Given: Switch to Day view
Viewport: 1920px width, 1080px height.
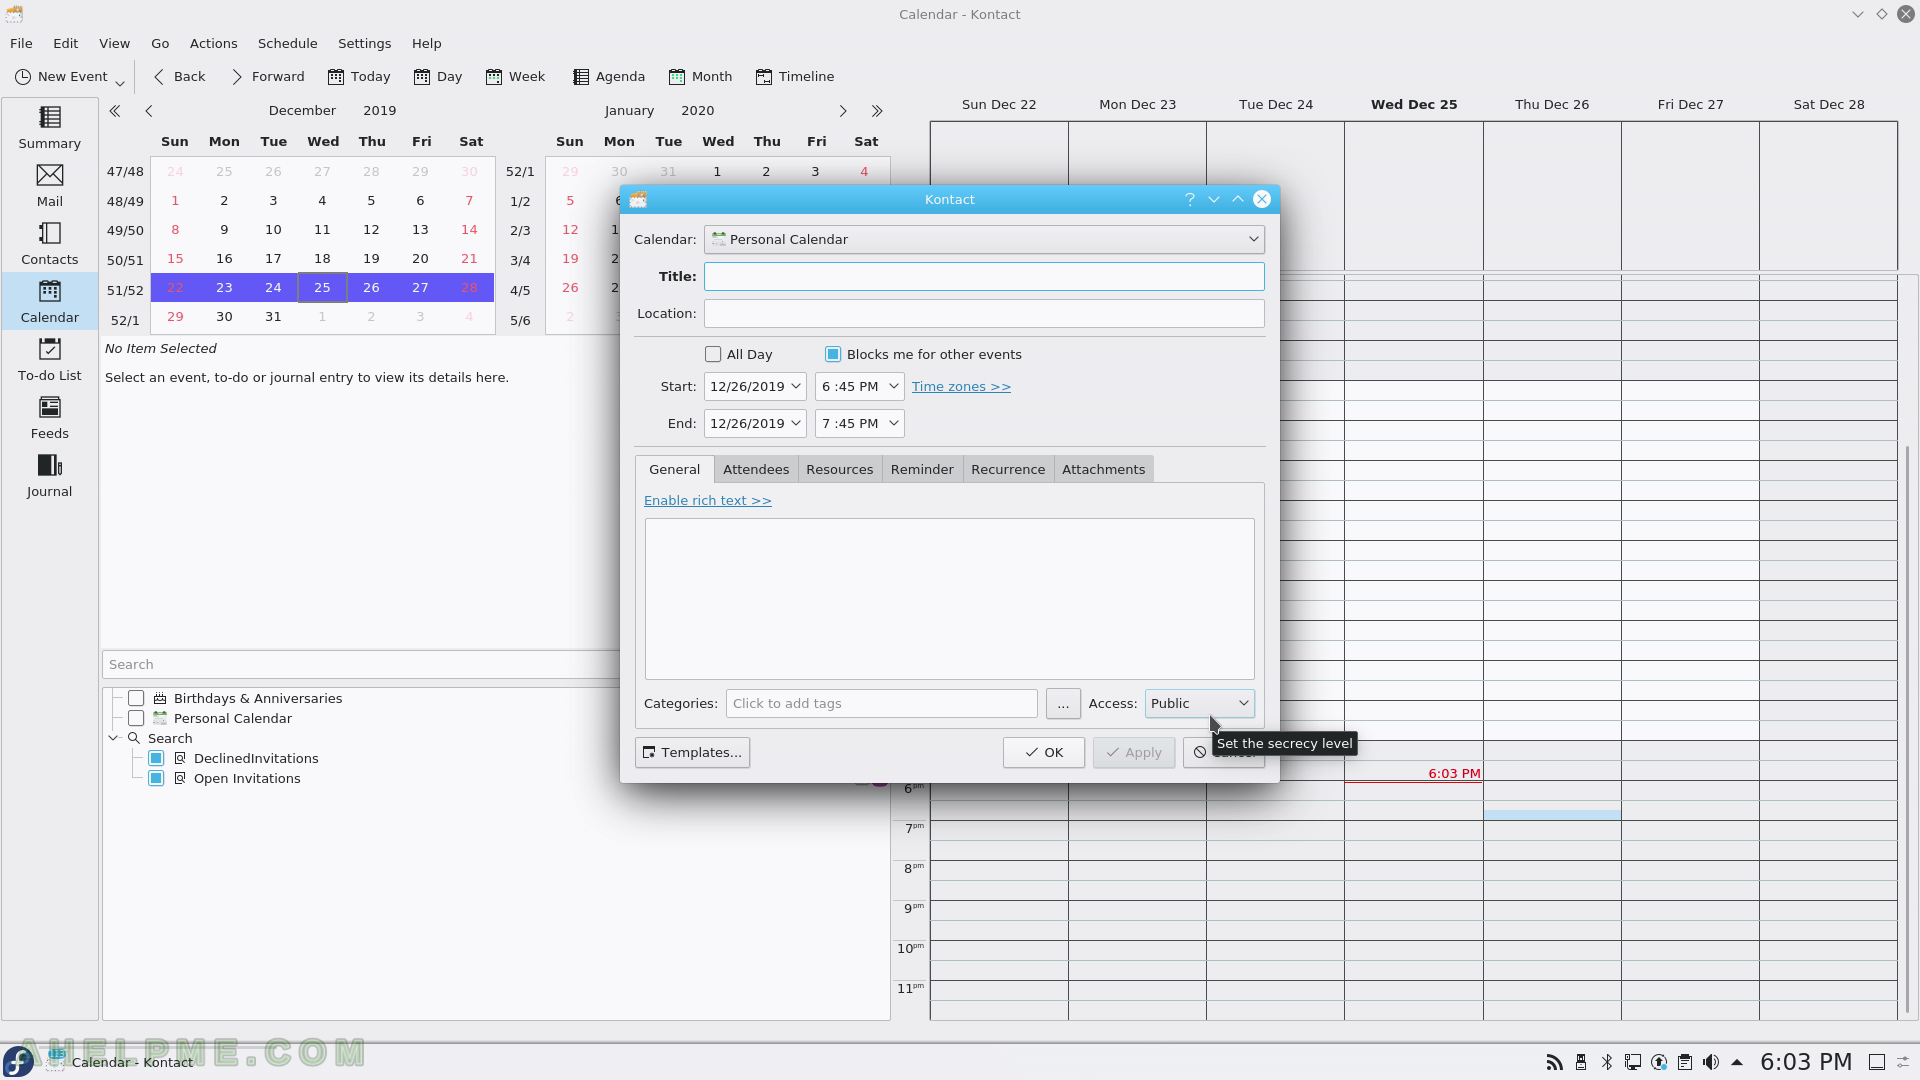Looking at the screenshot, I should (438, 76).
